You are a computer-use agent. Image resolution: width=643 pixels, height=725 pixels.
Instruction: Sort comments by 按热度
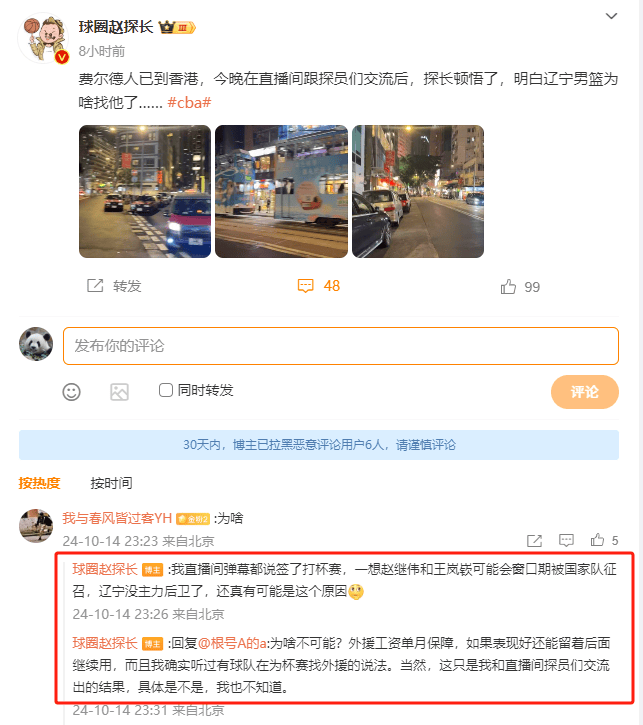pos(39,483)
